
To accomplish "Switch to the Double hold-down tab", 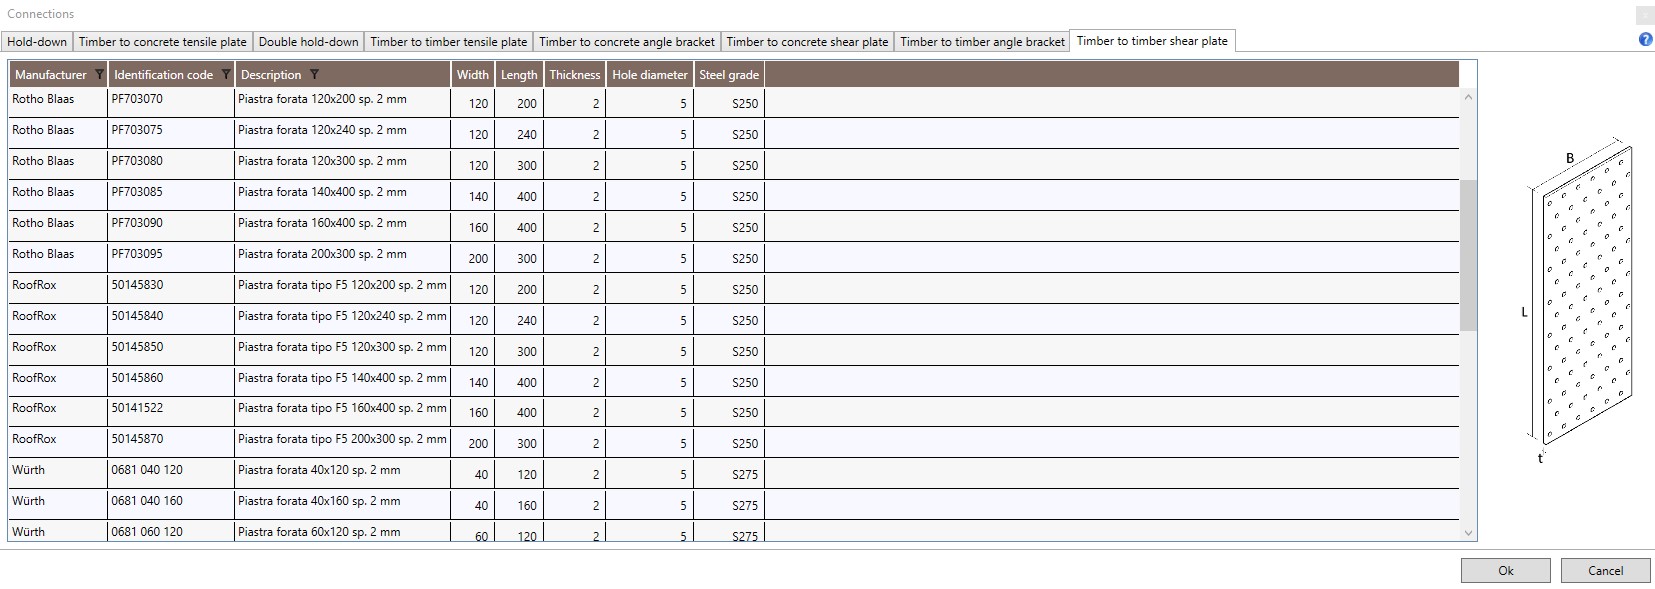I will [308, 42].
